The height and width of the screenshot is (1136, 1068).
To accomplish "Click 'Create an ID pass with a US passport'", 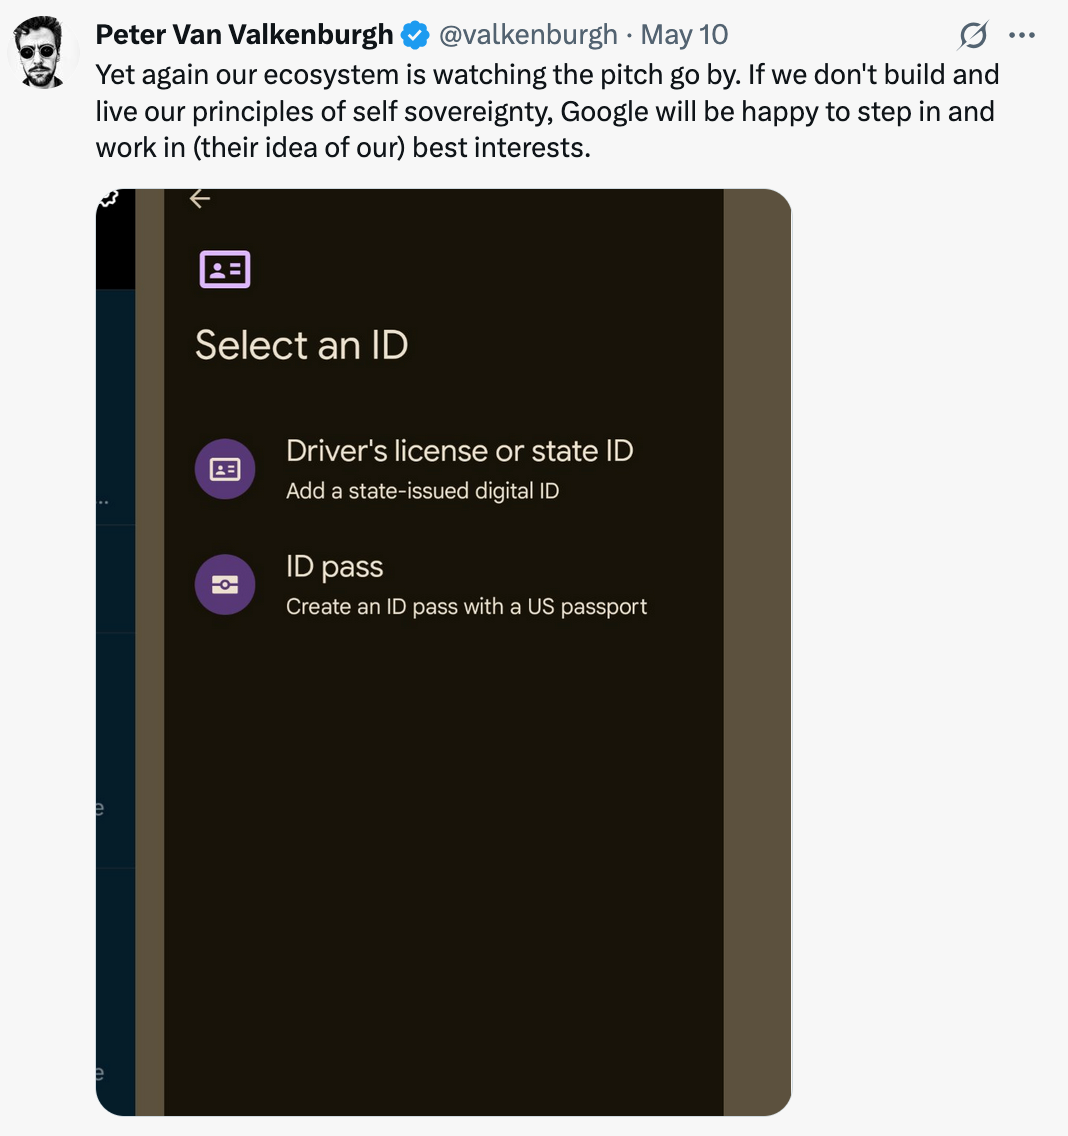I will (x=467, y=606).
